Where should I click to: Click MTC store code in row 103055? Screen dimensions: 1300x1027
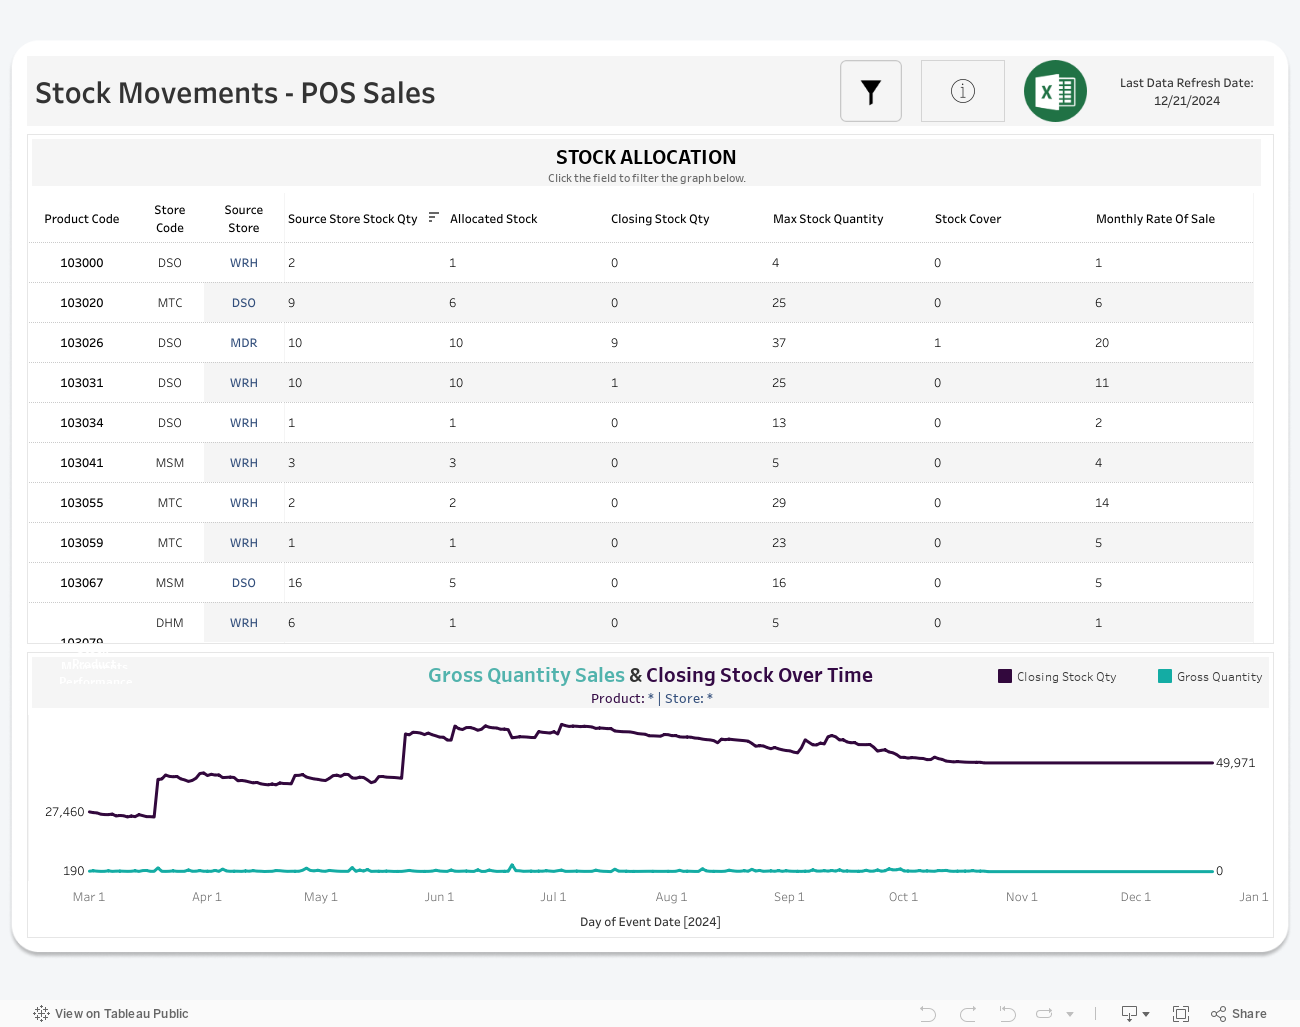170,503
